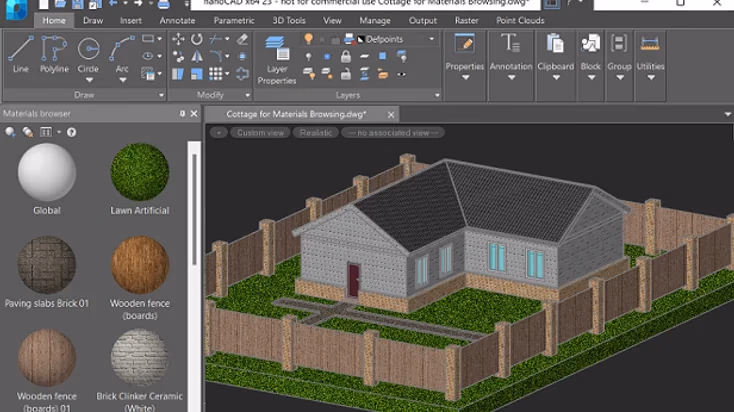734x412 pixels.
Task: Activate the Mirror tool
Action: 197,57
